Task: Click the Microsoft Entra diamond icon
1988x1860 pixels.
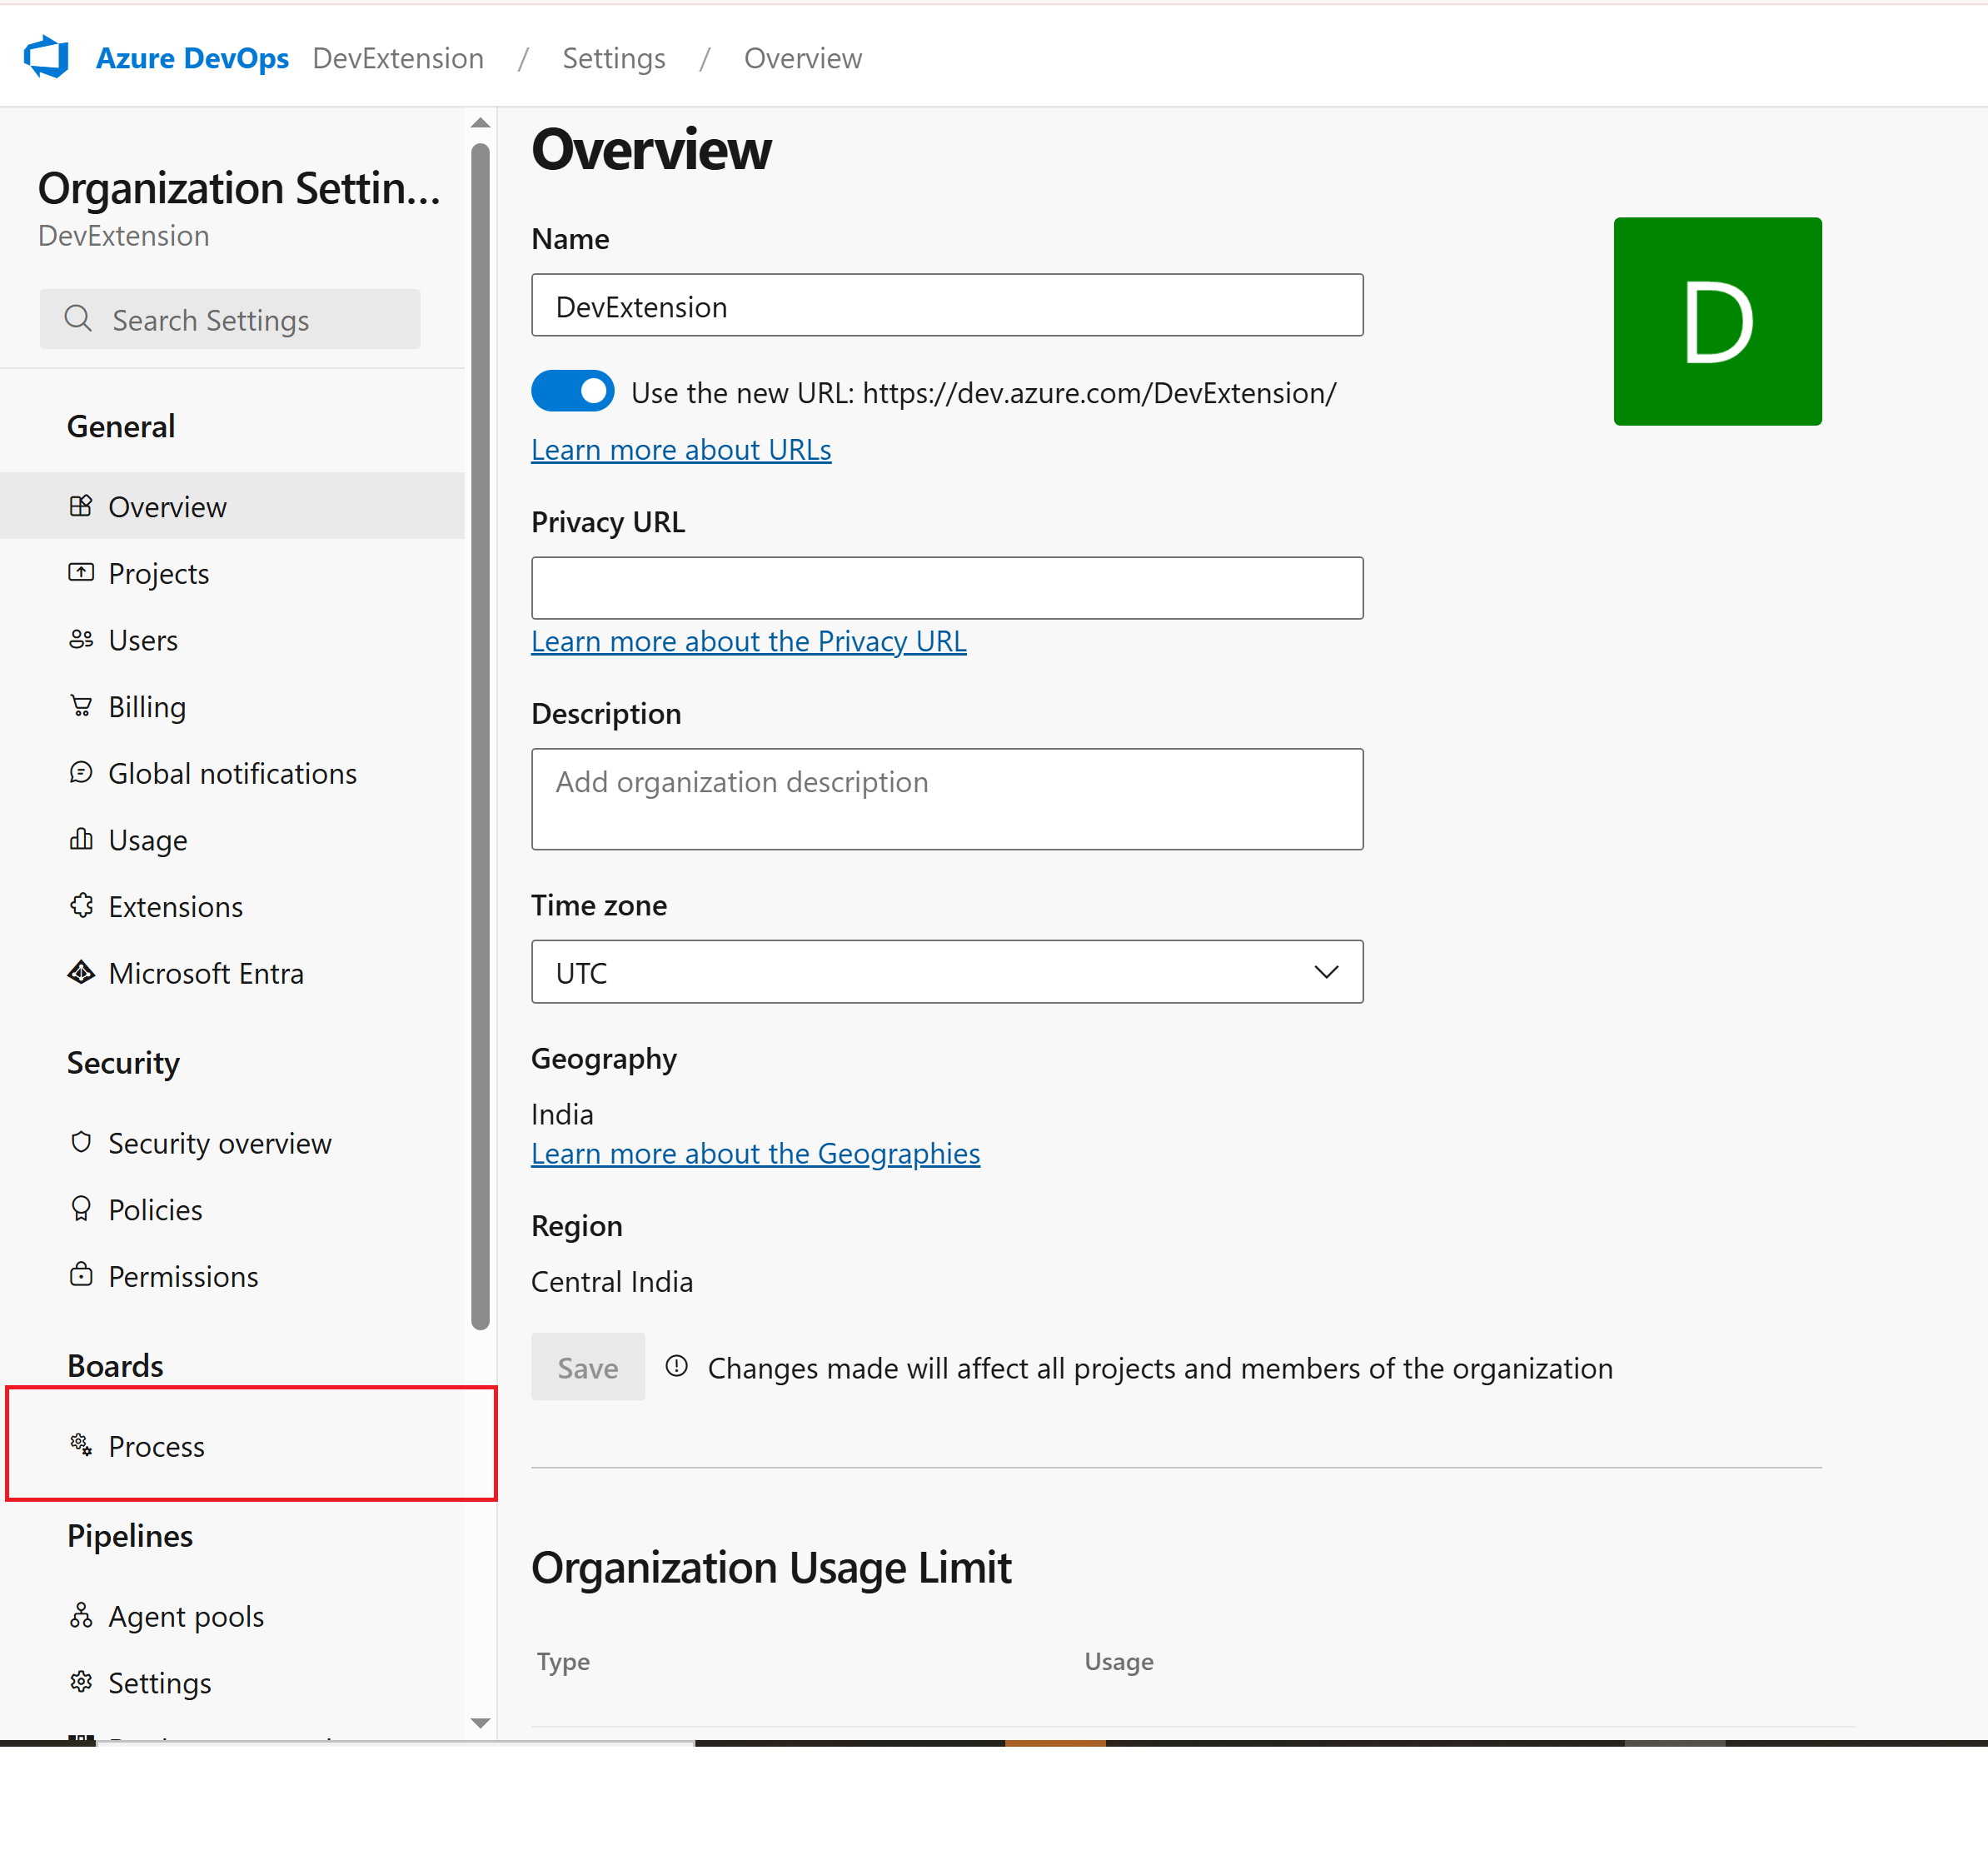Action: [x=81, y=973]
